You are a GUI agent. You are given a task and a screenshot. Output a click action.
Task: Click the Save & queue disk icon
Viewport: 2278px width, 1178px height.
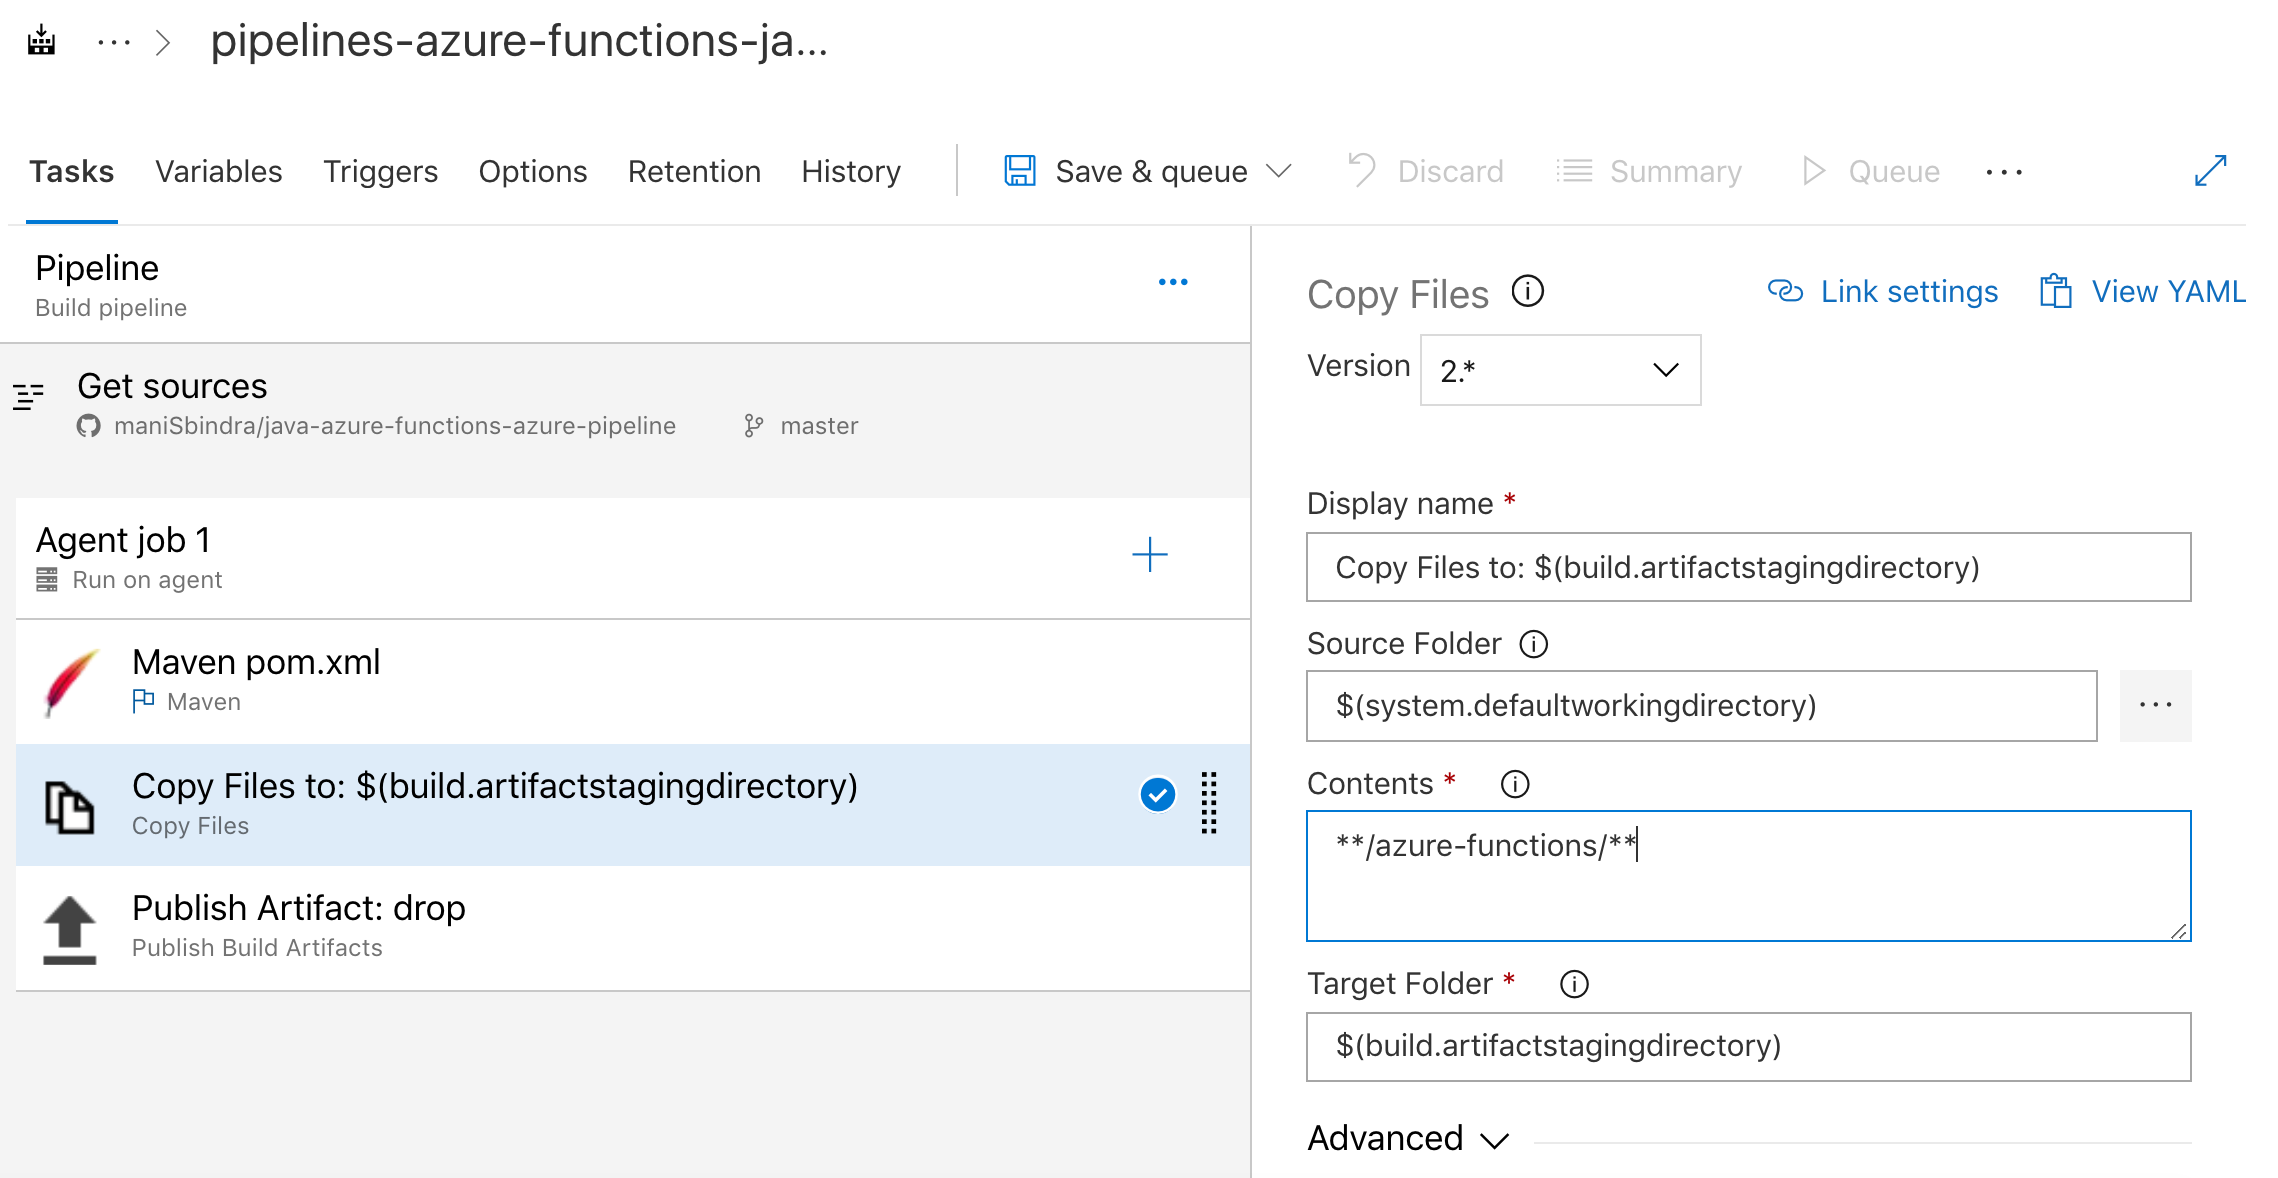1020,170
